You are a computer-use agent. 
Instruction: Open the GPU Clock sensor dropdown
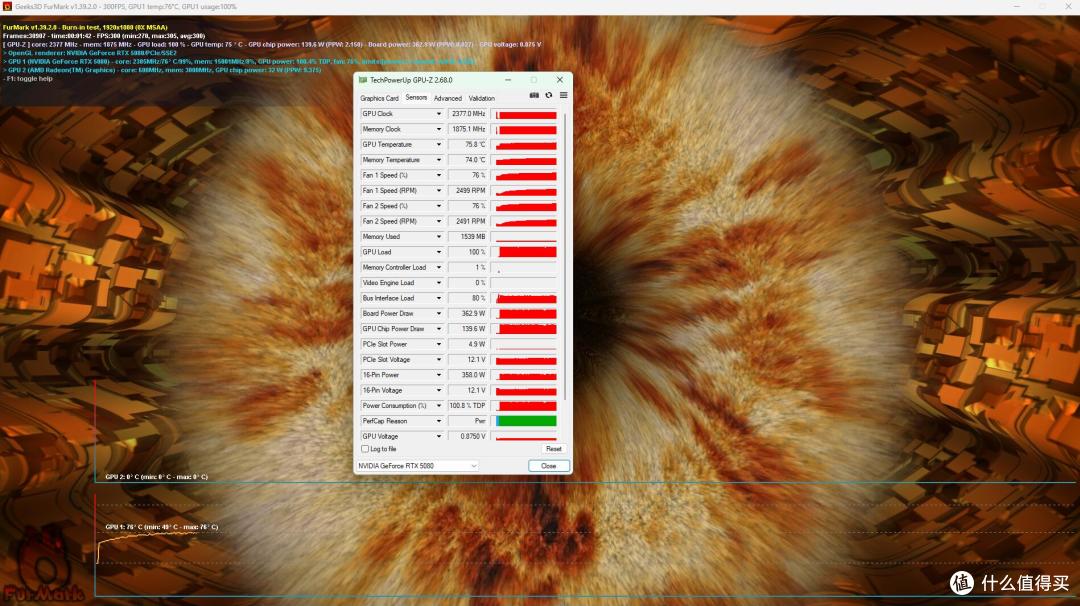(439, 114)
